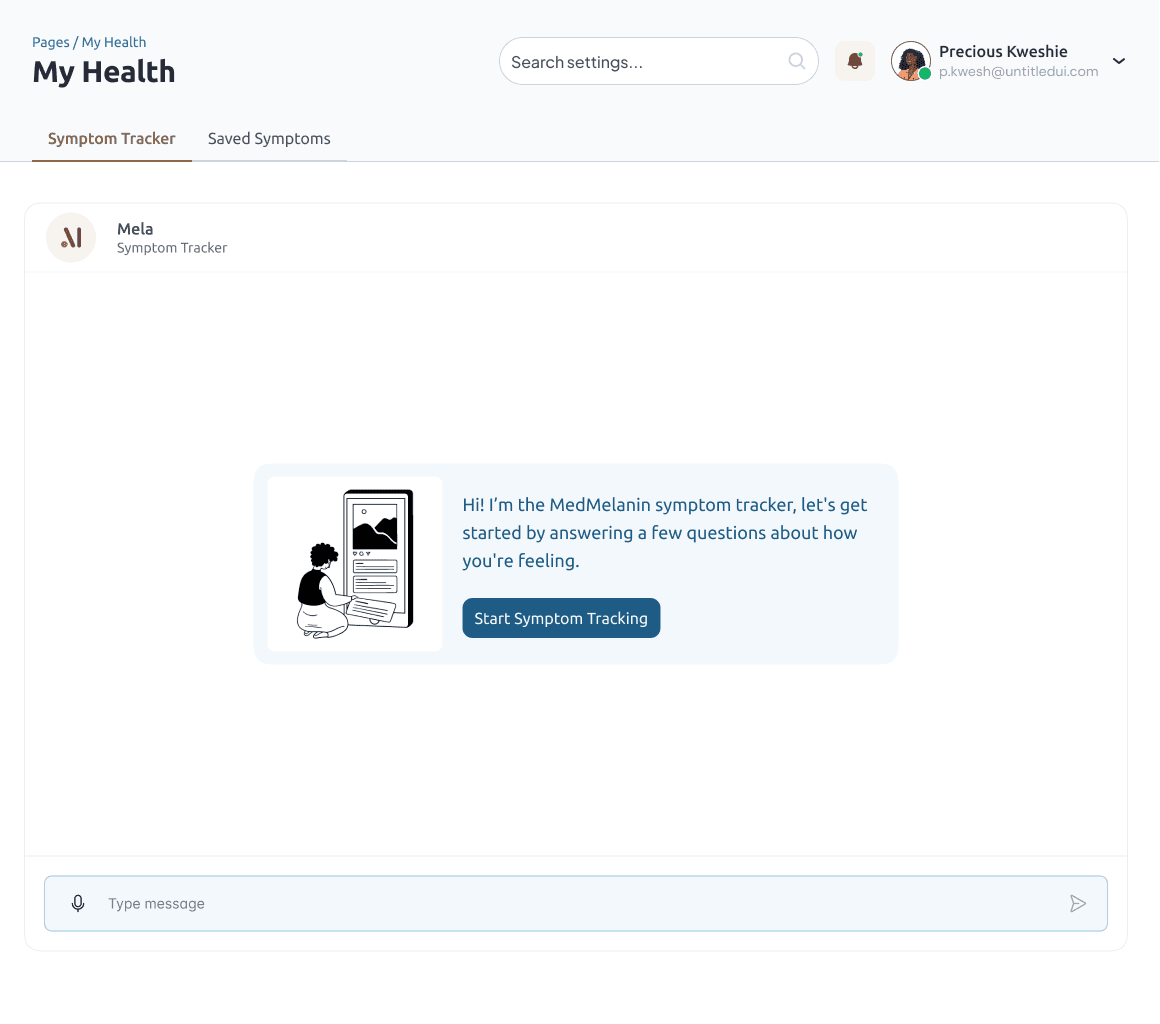
Task: Click the p.kwesh@untitledui.com email text
Action: [x=1018, y=72]
